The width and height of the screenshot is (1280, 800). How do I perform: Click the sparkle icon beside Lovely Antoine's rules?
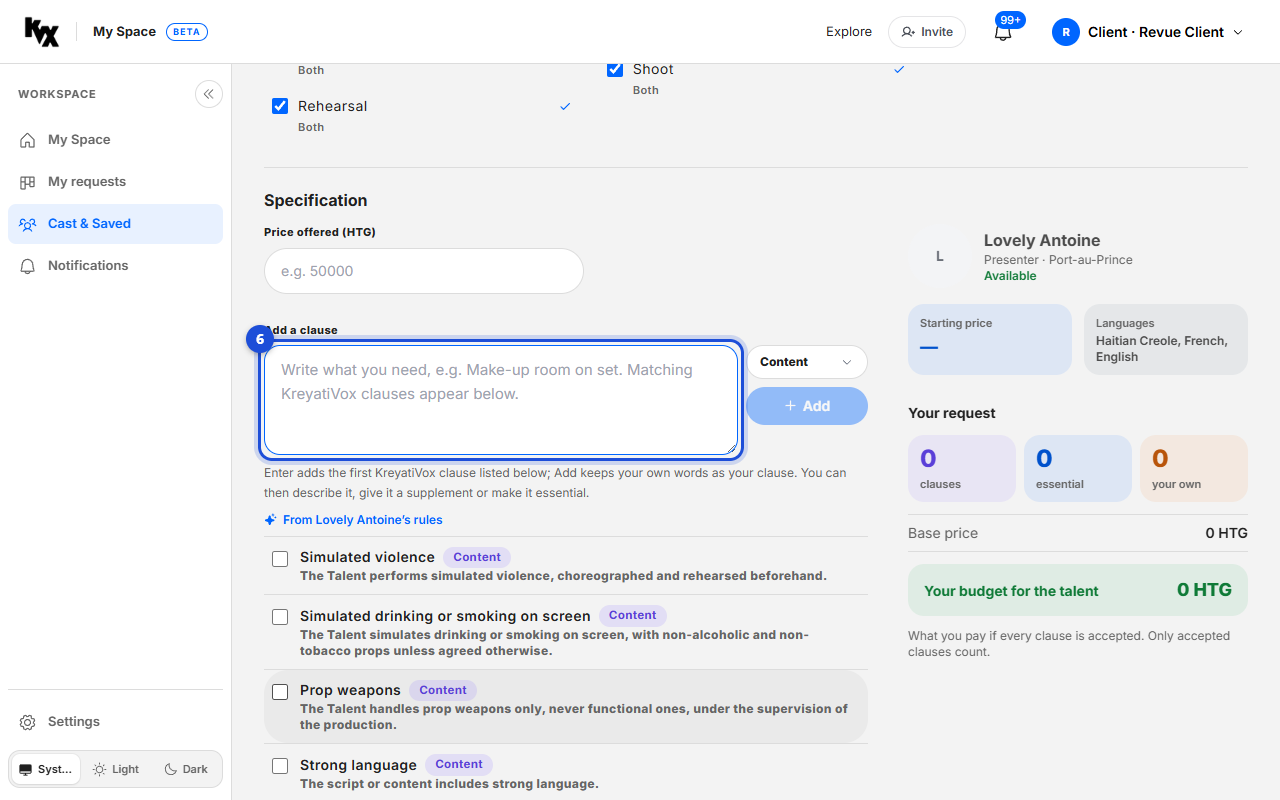270,520
